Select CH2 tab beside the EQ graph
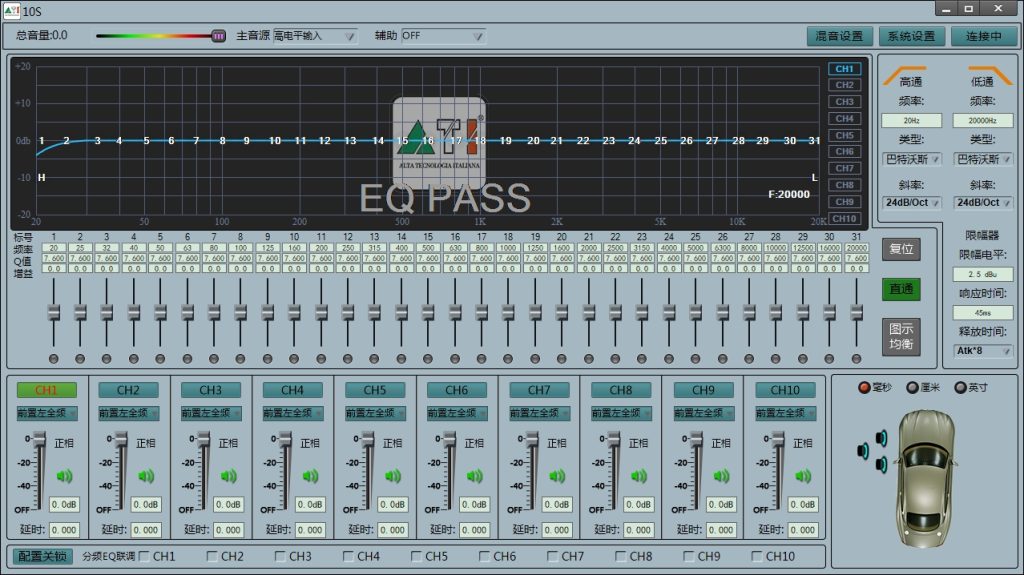 [844, 85]
